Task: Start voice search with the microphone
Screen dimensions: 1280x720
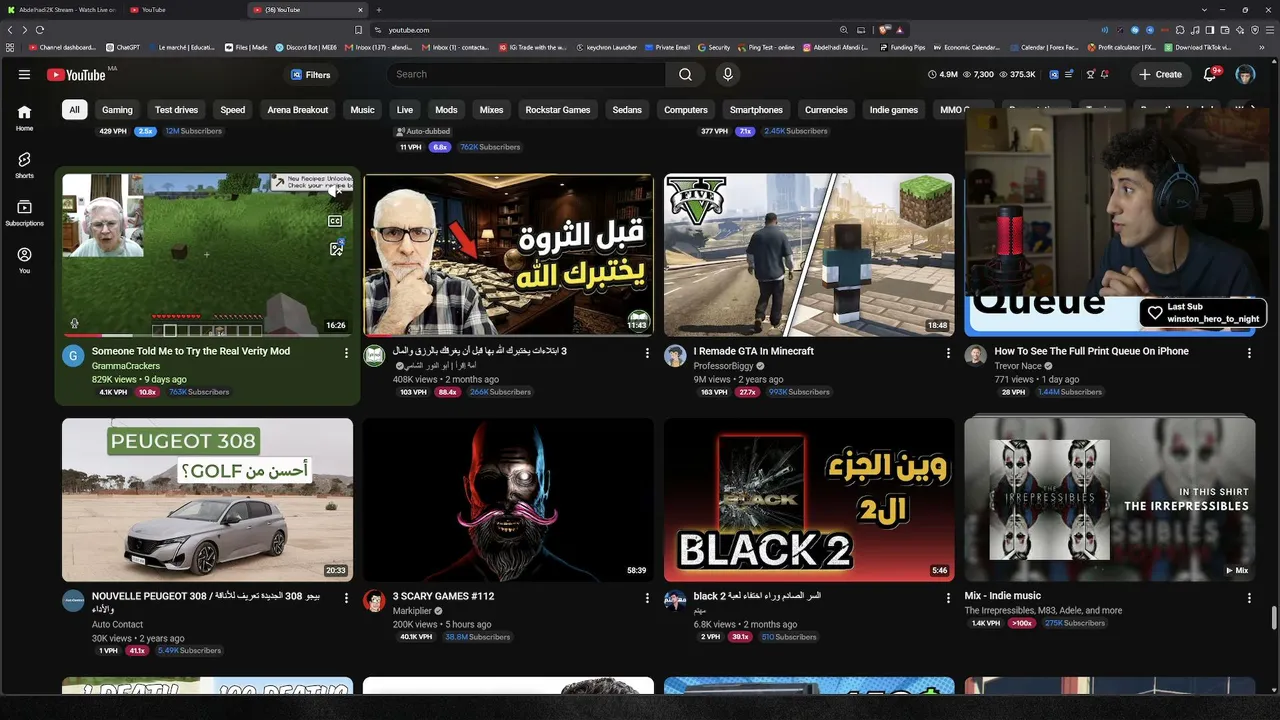Action: point(728,74)
